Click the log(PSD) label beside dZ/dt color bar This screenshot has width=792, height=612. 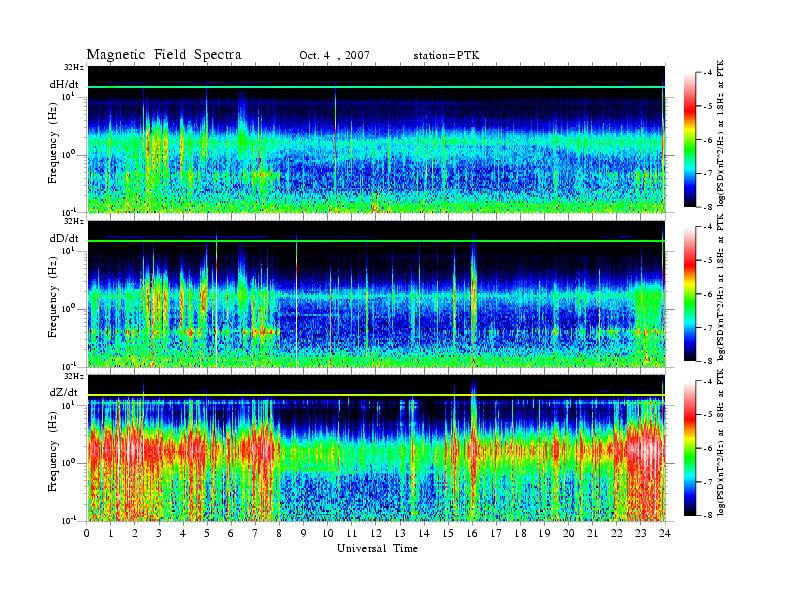tap(721, 442)
